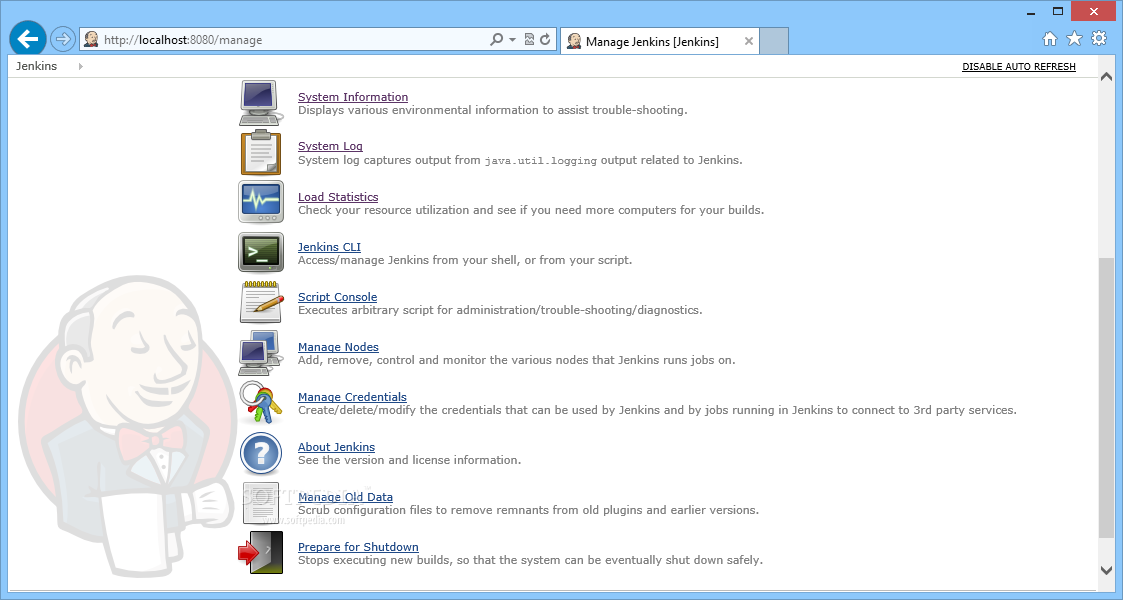Click text 'Displays various environmental information'
Image resolution: width=1123 pixels, height=600 pixels.
click(418, 110)
